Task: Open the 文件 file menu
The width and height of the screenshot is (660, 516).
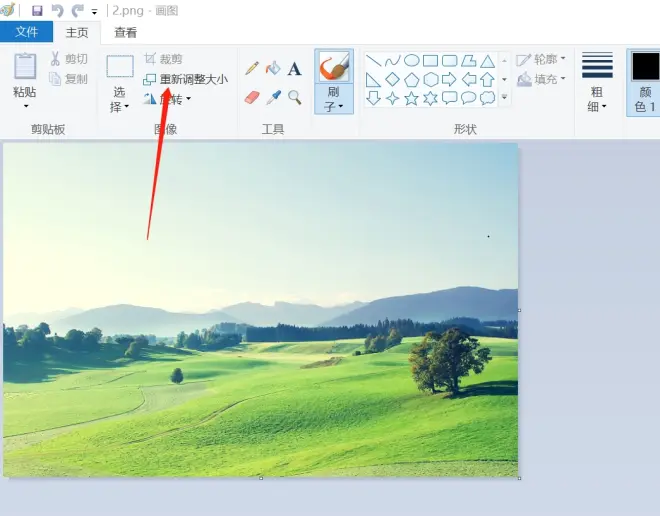Action: pyautogui.click(x=27, y=32)
